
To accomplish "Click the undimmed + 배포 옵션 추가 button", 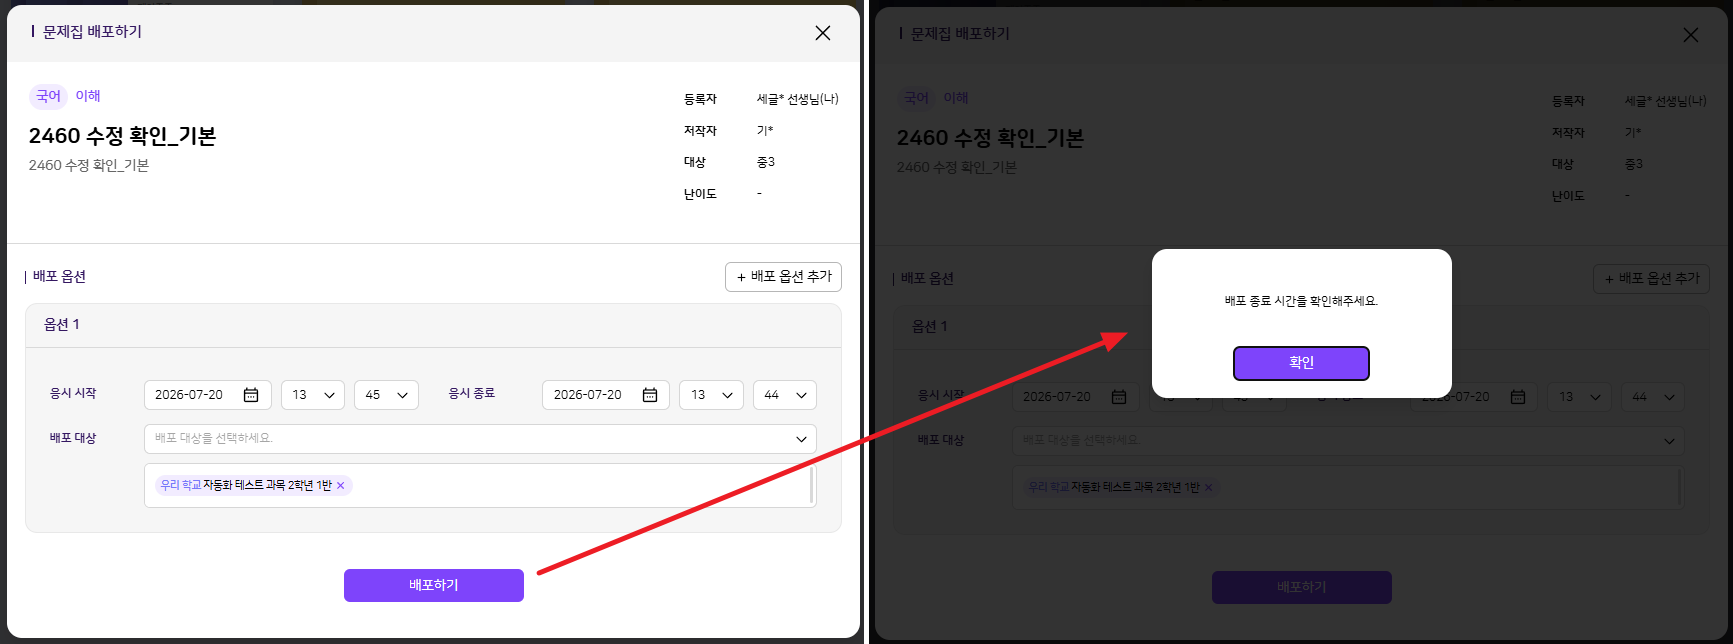I will tap(783, 277).
